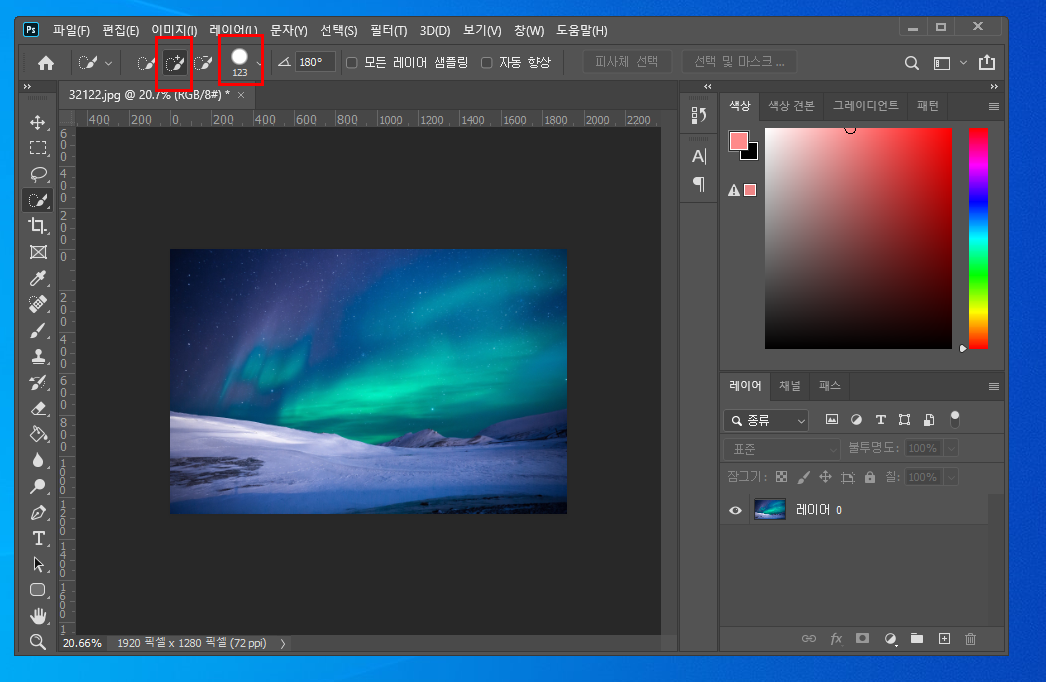Open the Paragraph panel icon
The height and width of the screenshot is (682, 1046).
pyautogui.click(x=698, y=184)
